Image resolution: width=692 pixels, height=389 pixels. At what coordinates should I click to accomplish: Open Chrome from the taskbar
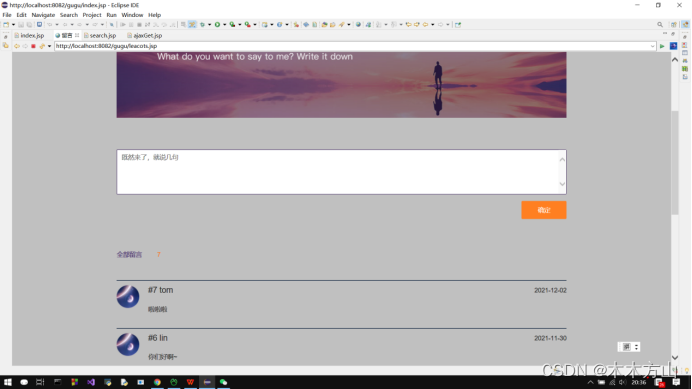pyautogui.click(x=157, y=382)
